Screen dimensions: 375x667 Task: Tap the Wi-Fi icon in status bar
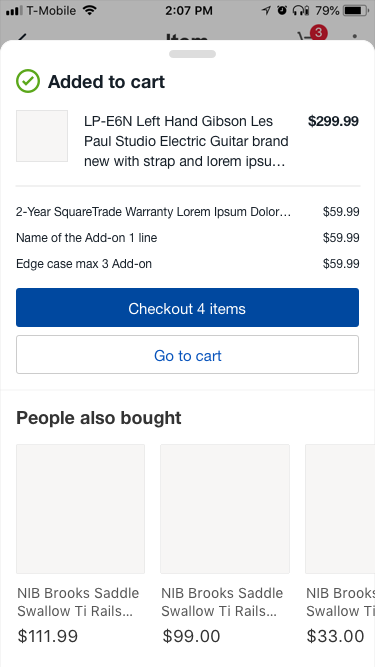(90, 10)
